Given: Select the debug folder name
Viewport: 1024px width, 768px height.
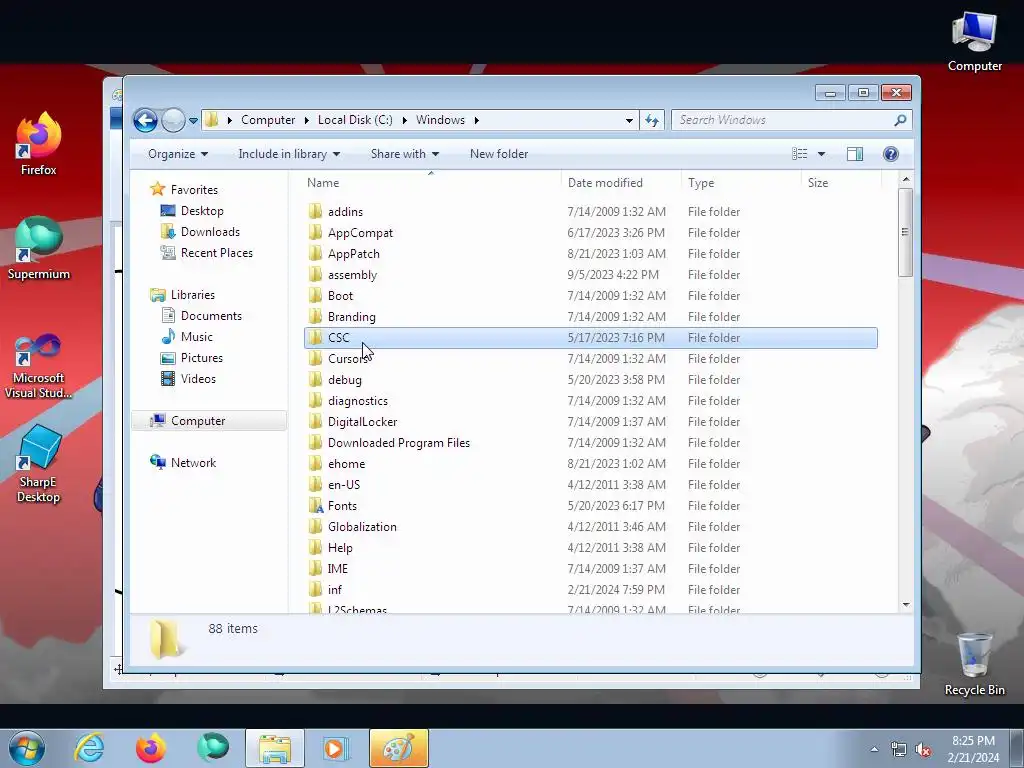Looking at the screenshot, I should click(345, 379).
